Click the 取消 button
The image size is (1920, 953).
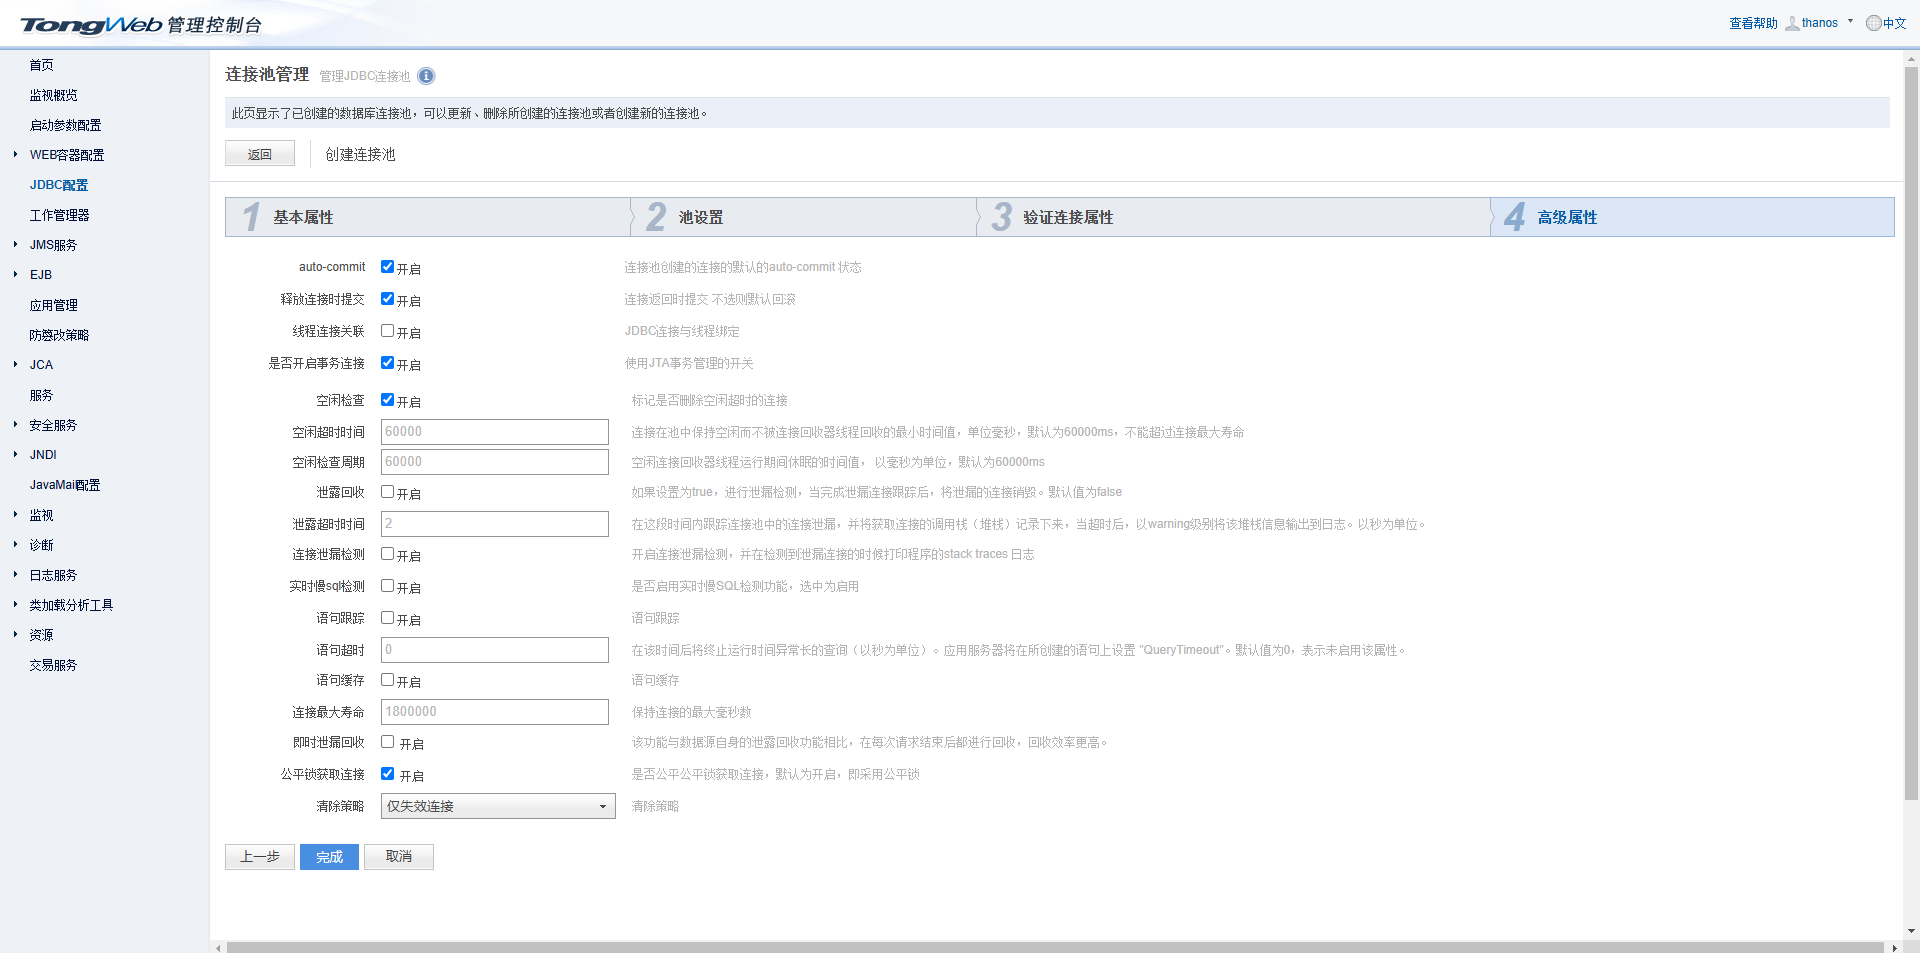pos(399,857)
